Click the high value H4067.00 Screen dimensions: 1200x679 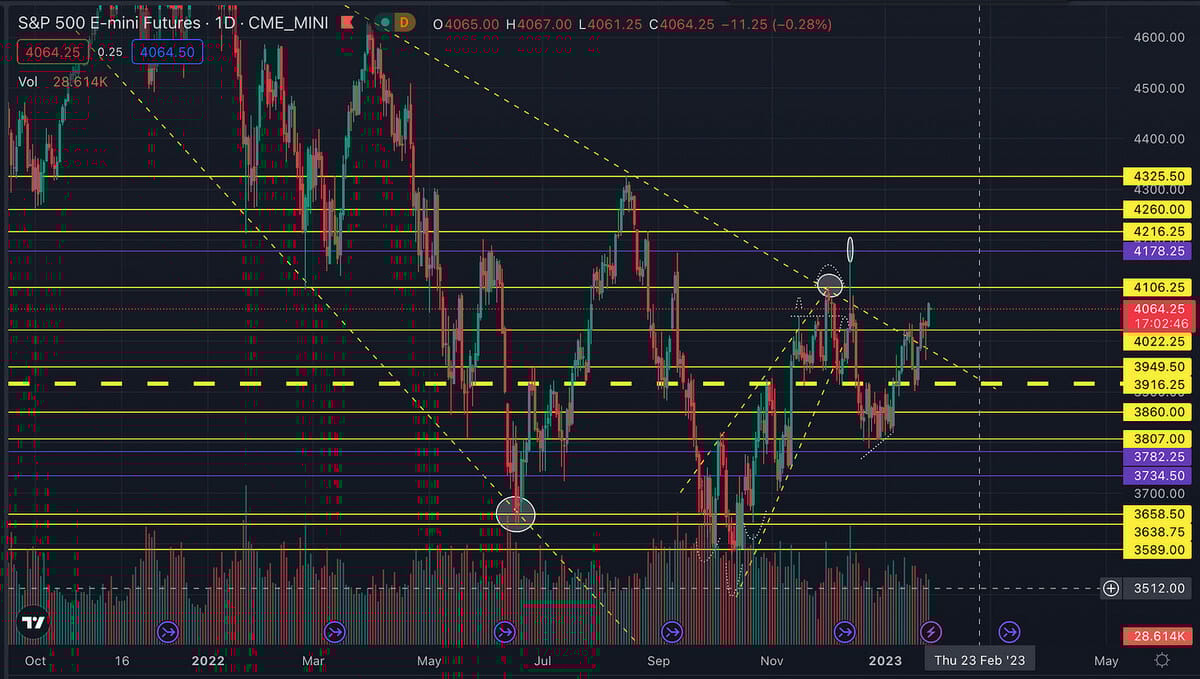click(540, 23)
